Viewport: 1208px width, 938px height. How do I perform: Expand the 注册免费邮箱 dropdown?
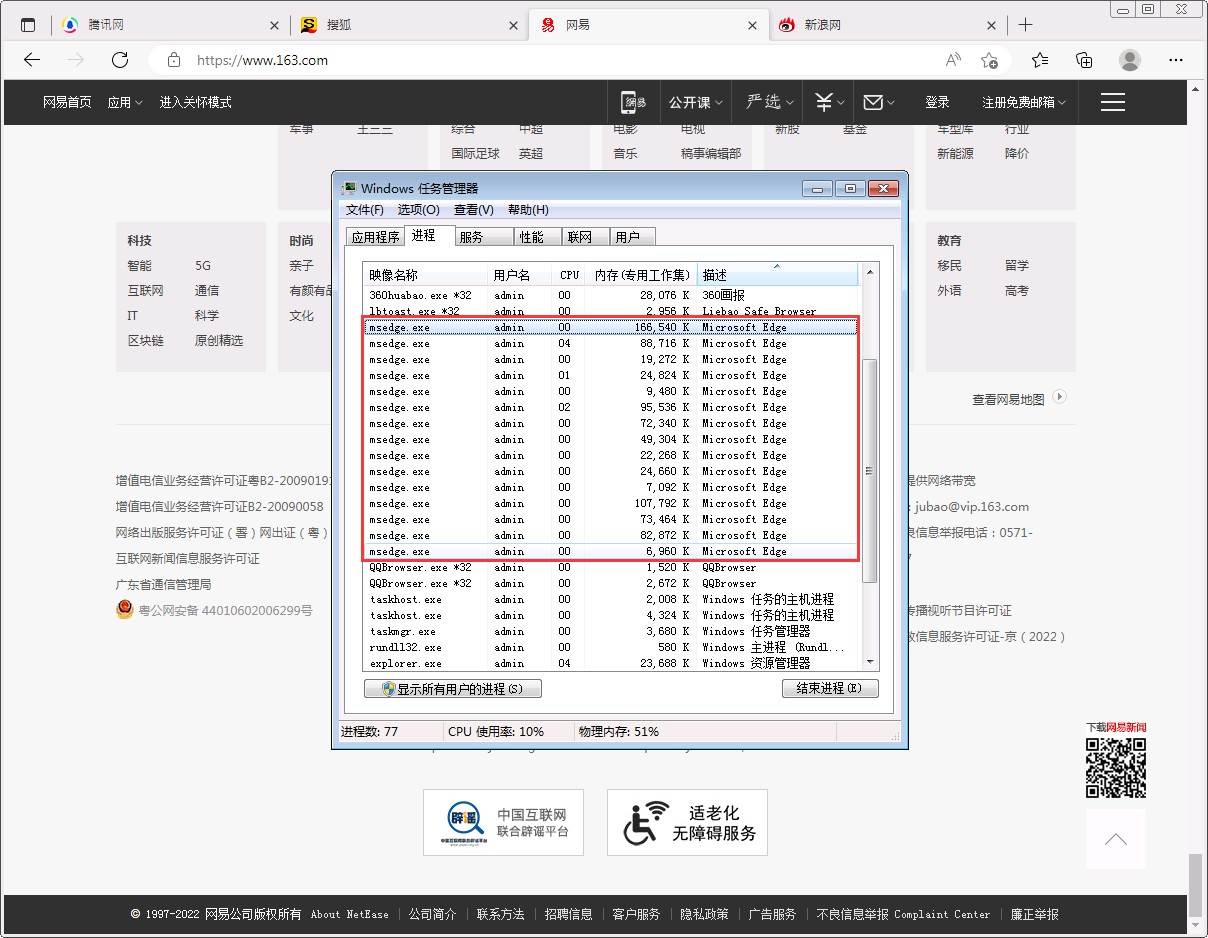click(1024, 102)
